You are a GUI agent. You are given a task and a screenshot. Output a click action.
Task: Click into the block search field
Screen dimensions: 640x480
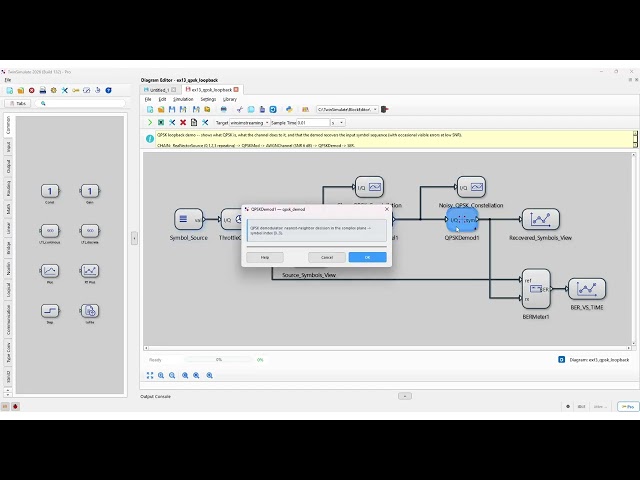[80, 104]
